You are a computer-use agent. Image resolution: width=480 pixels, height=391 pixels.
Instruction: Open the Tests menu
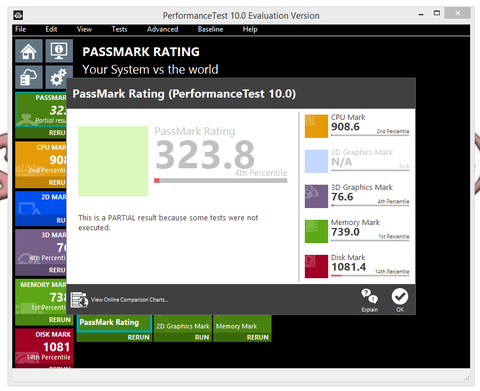click(x=119, y=29)
